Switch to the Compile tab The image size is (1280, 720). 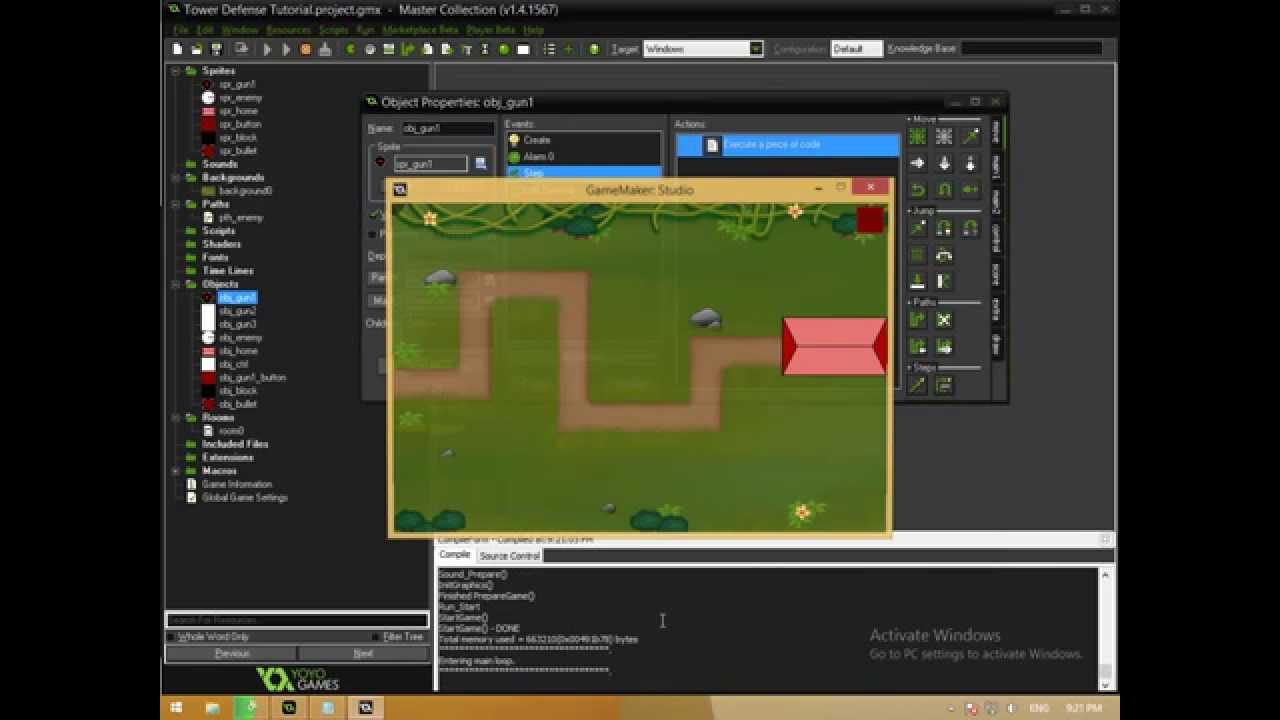(x=454, y=555)
